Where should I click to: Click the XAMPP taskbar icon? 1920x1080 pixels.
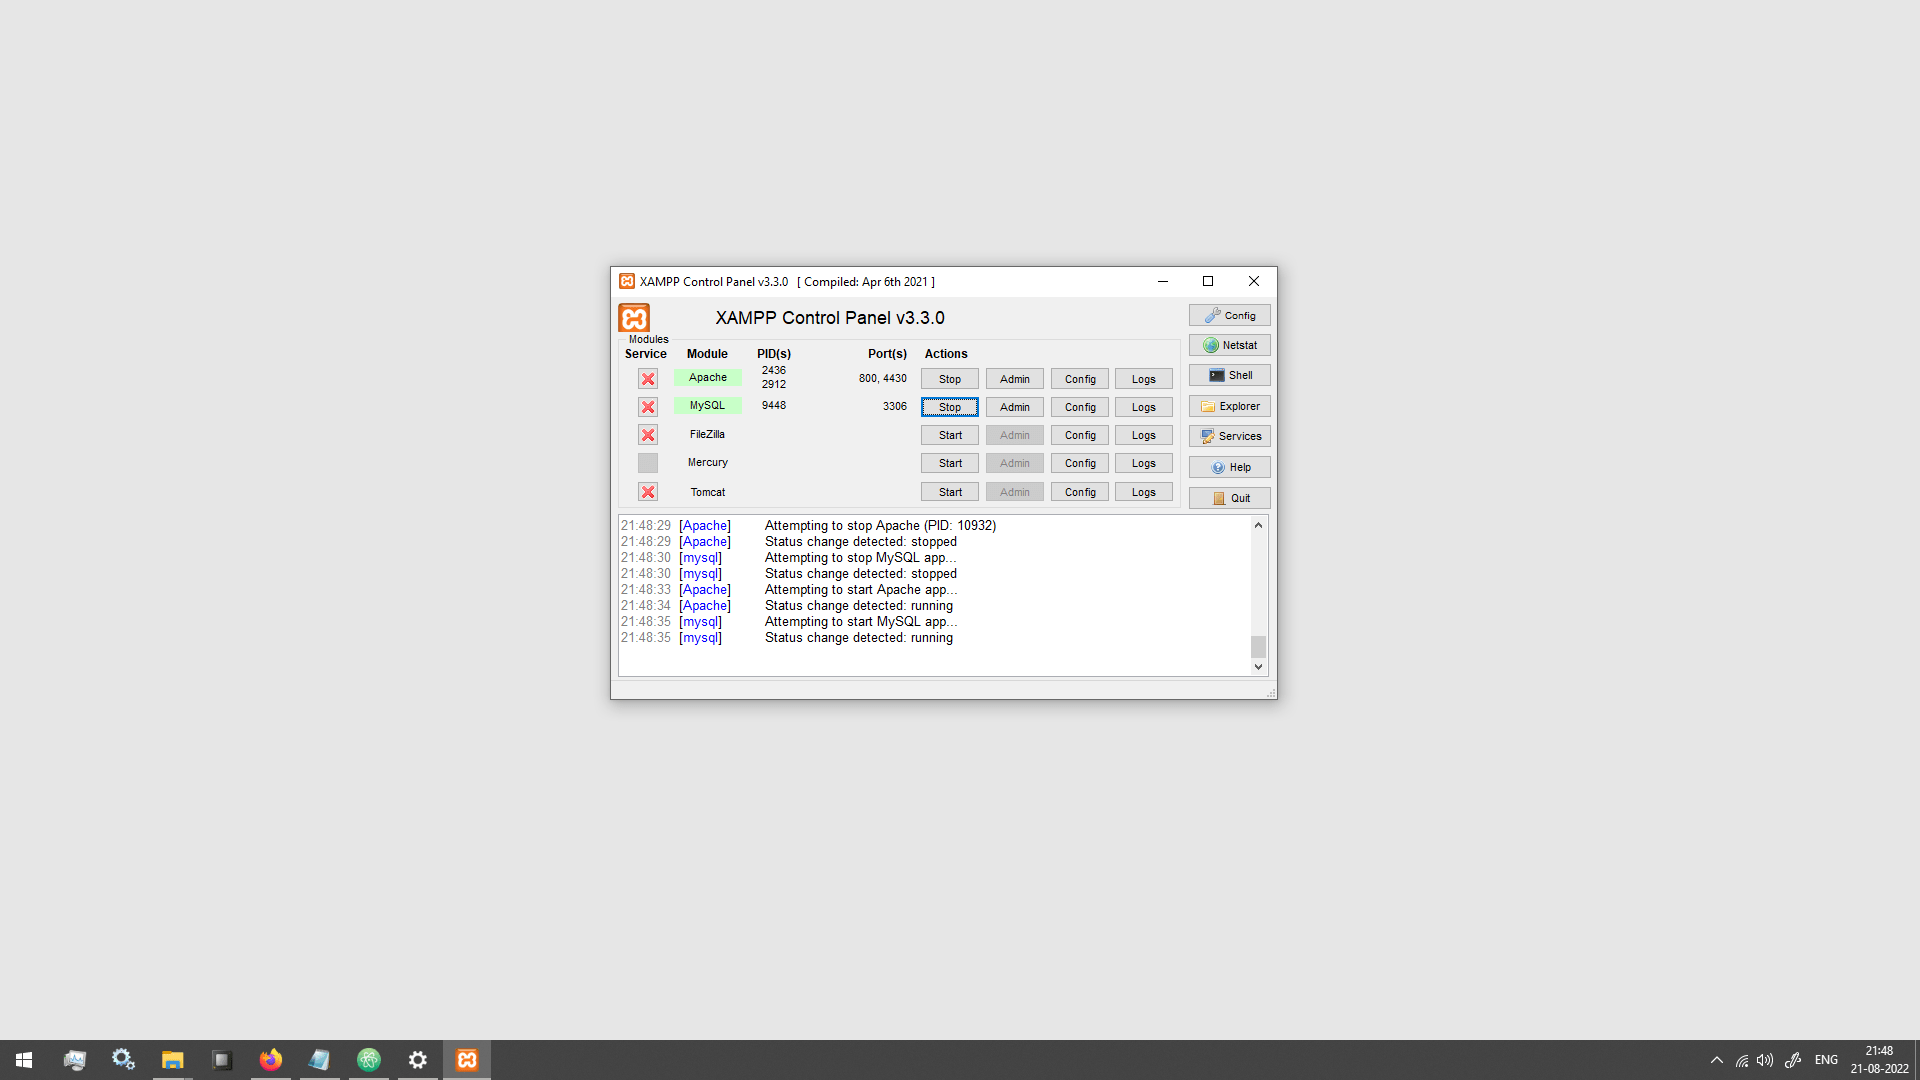467,1060
